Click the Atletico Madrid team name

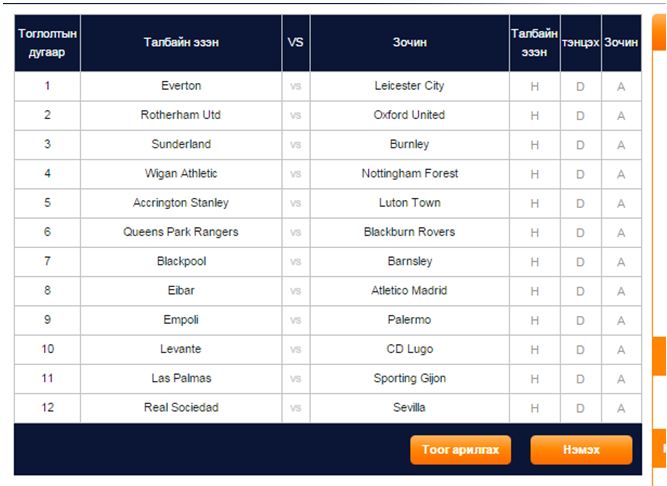(x=409, y=290)
